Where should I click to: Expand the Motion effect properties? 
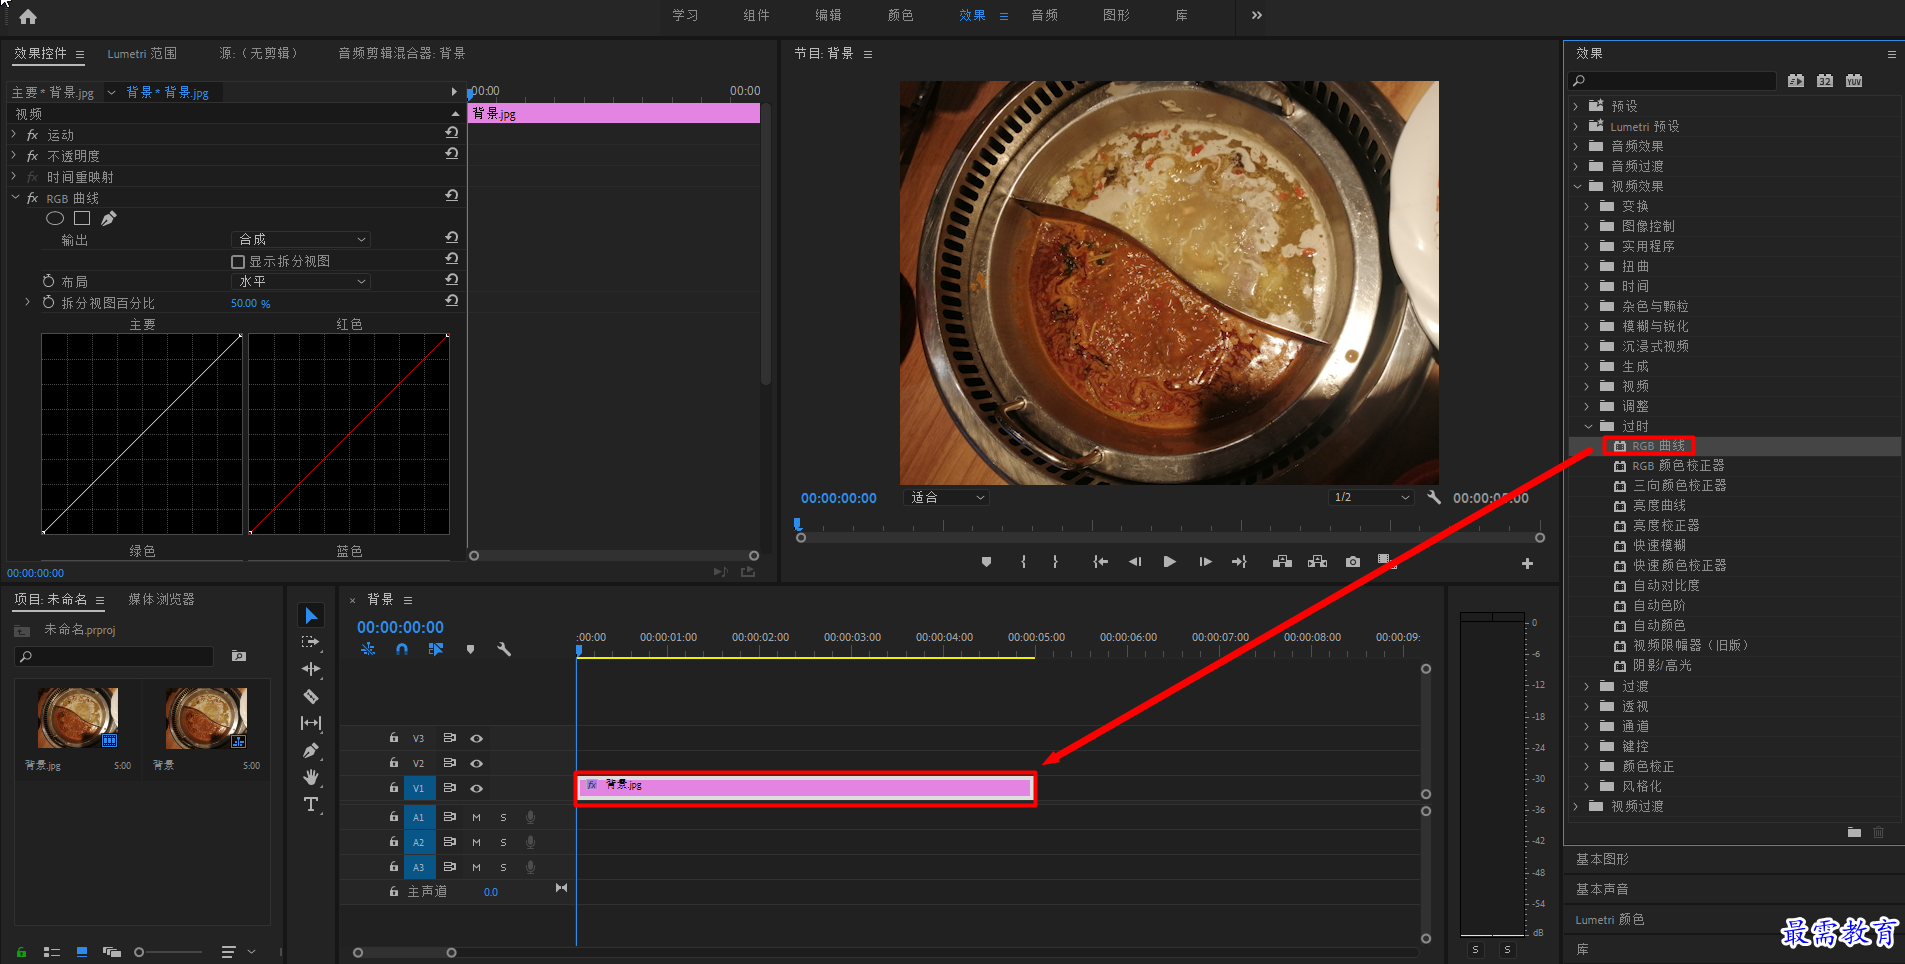pyautogui.click(x=14, y=134)
